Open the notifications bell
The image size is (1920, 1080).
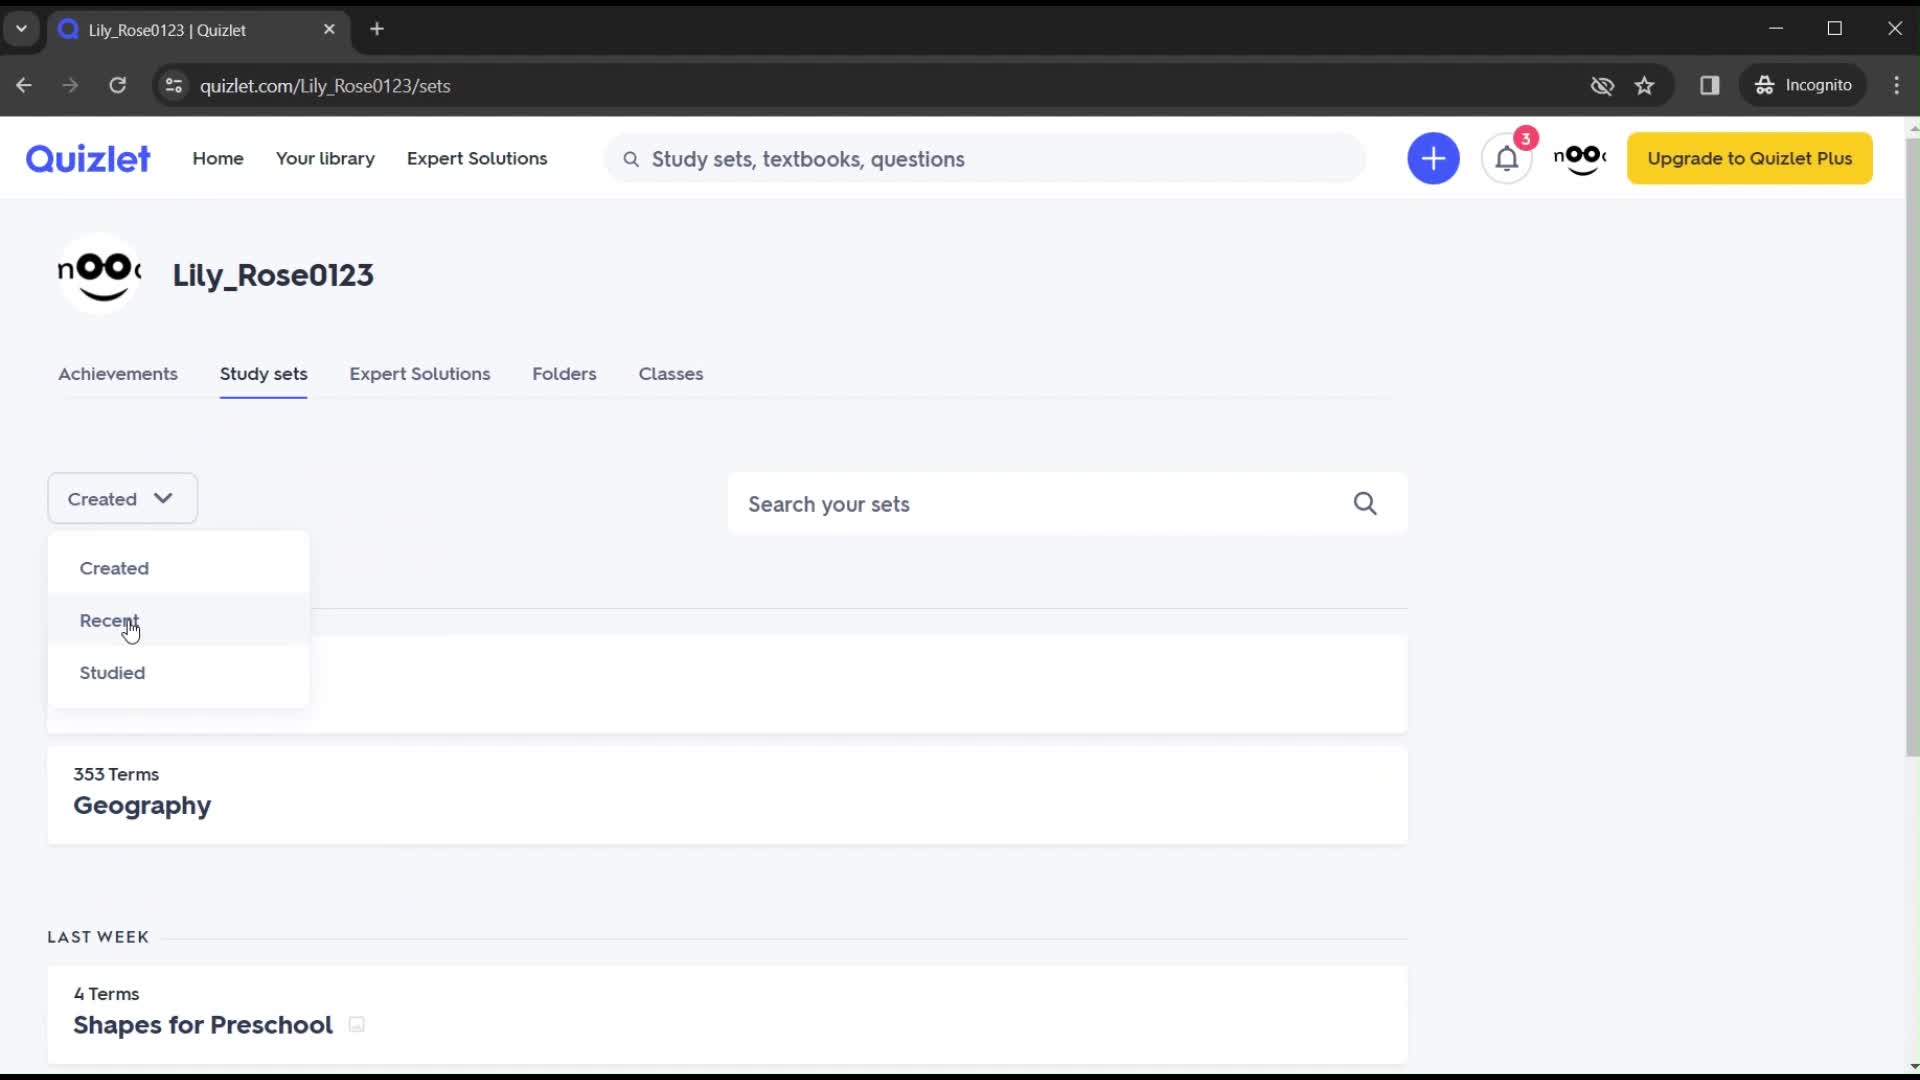click(x=1506, y=159)
